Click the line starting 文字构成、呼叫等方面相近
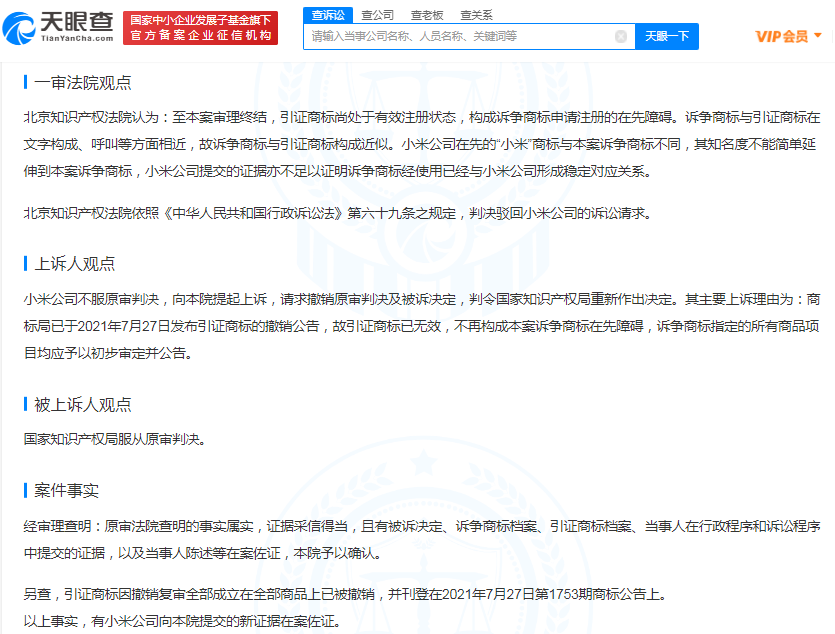This screenshot has width=835, height=634. click(420, 144)
